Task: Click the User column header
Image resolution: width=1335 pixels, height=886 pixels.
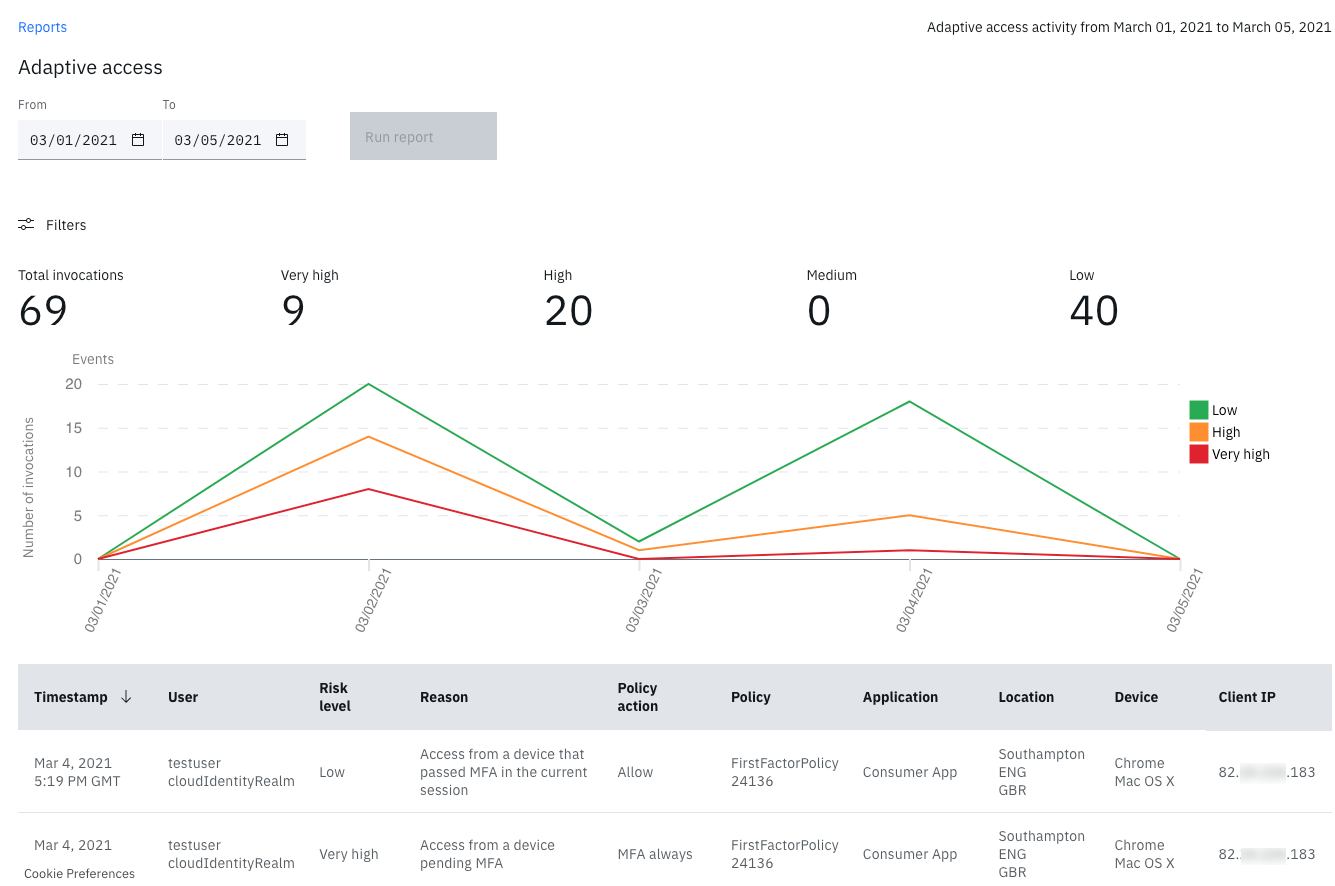Action: coord(183,697)
